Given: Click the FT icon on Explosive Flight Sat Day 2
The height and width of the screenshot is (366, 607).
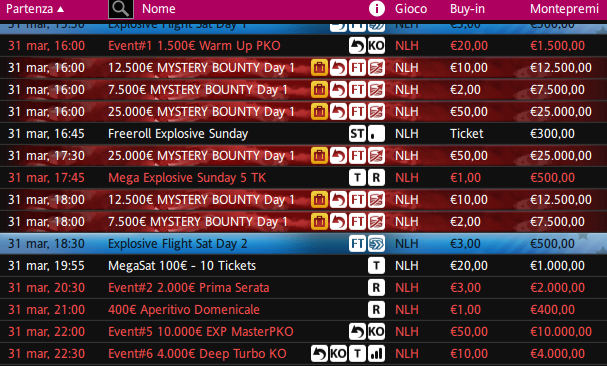Looking at the screenshot, I should [x=357, y=244].
